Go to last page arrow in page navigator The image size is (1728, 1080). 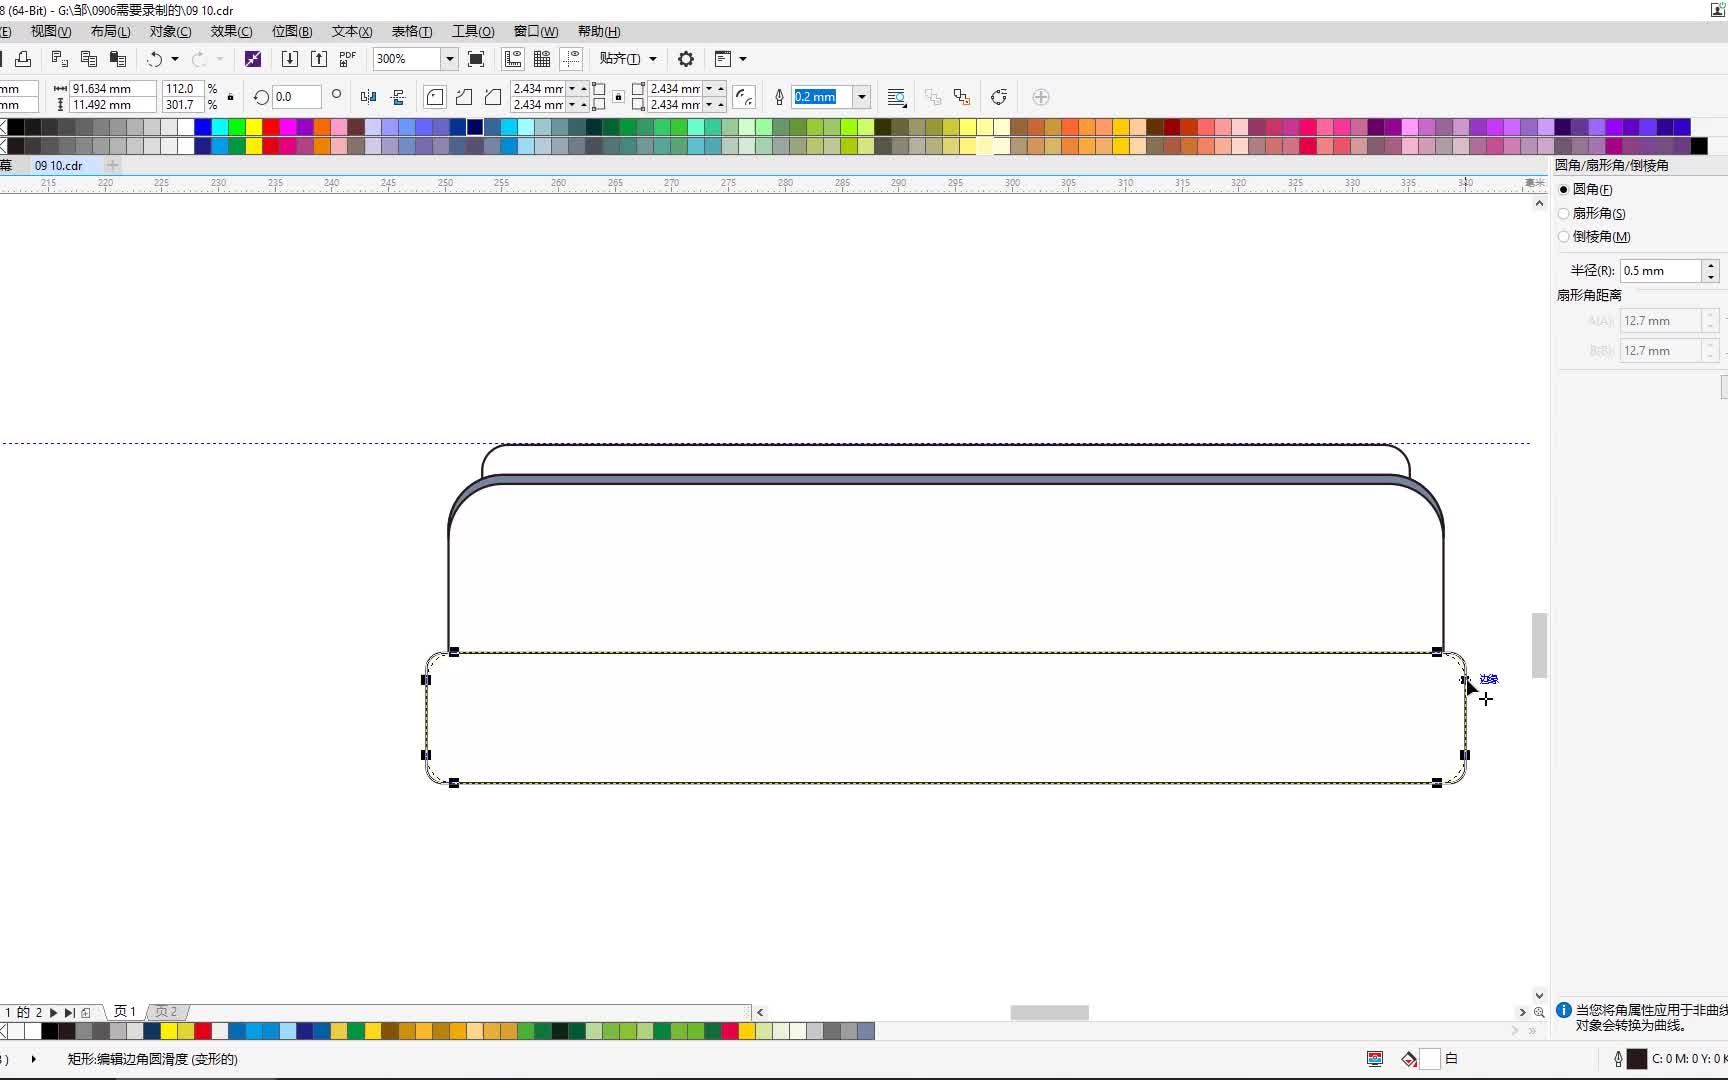[x=69, y=1012]
